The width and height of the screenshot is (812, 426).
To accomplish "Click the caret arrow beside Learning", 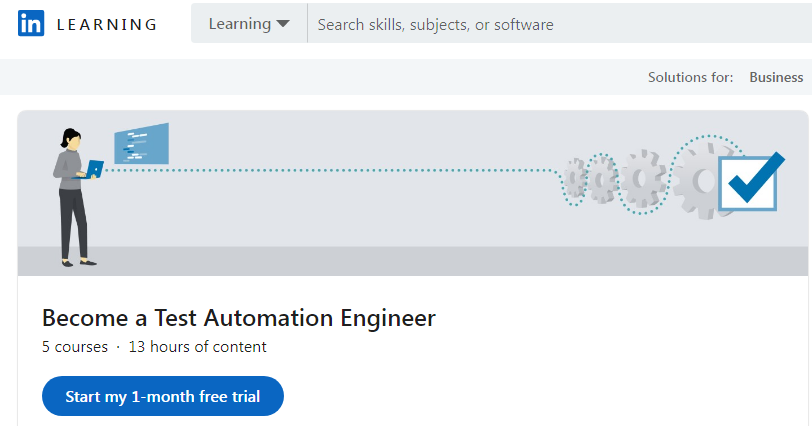I will tap(283, 24).
